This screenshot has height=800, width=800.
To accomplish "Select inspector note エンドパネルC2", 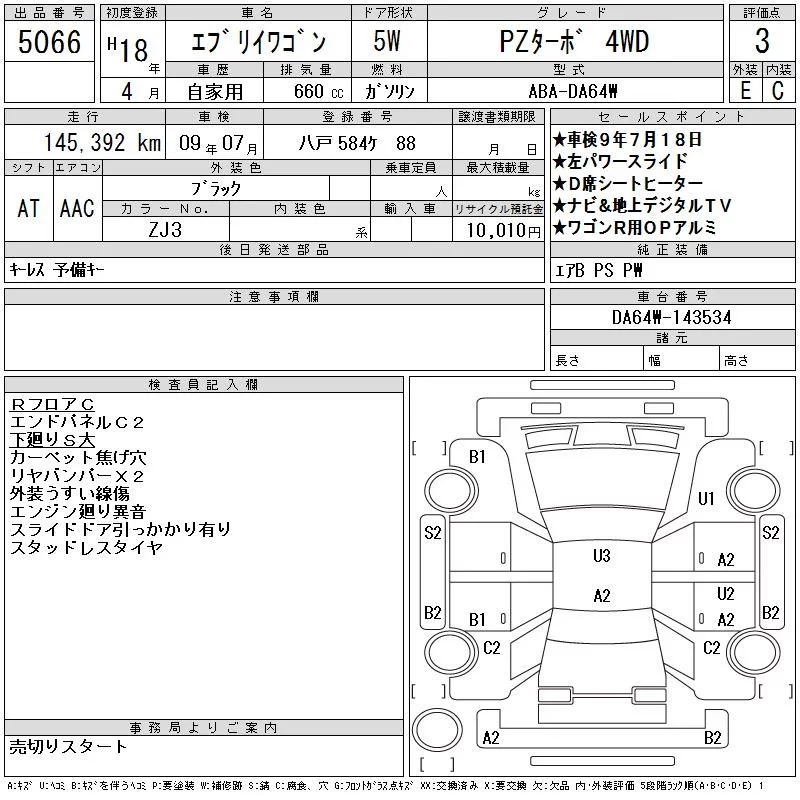I will click(77, 422).
